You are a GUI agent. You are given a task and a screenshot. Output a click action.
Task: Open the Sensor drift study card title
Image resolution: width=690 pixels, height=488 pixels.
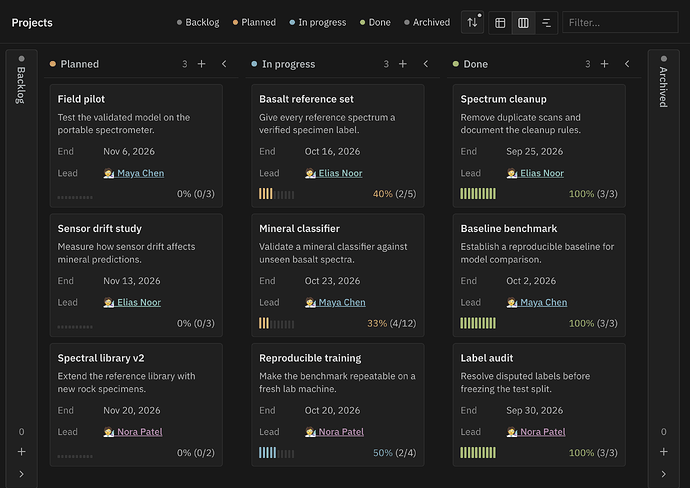(99, 228)
